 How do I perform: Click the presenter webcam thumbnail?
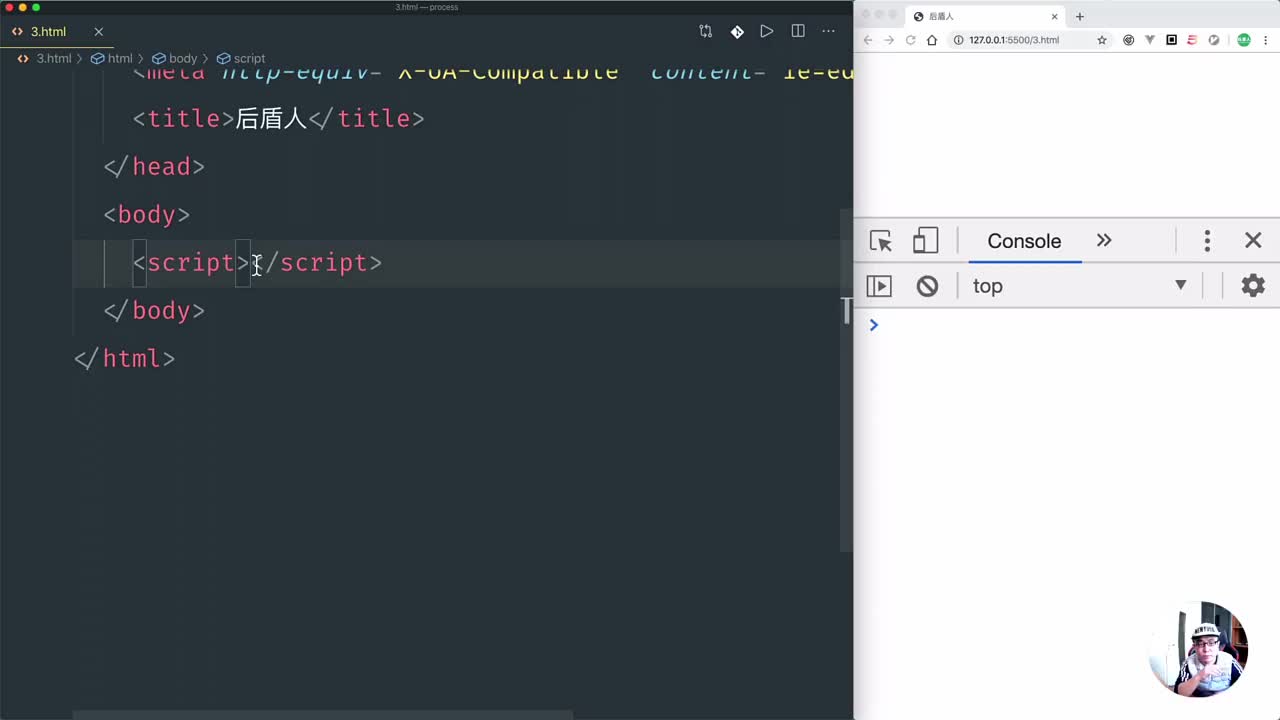(x=1198, y=649)
